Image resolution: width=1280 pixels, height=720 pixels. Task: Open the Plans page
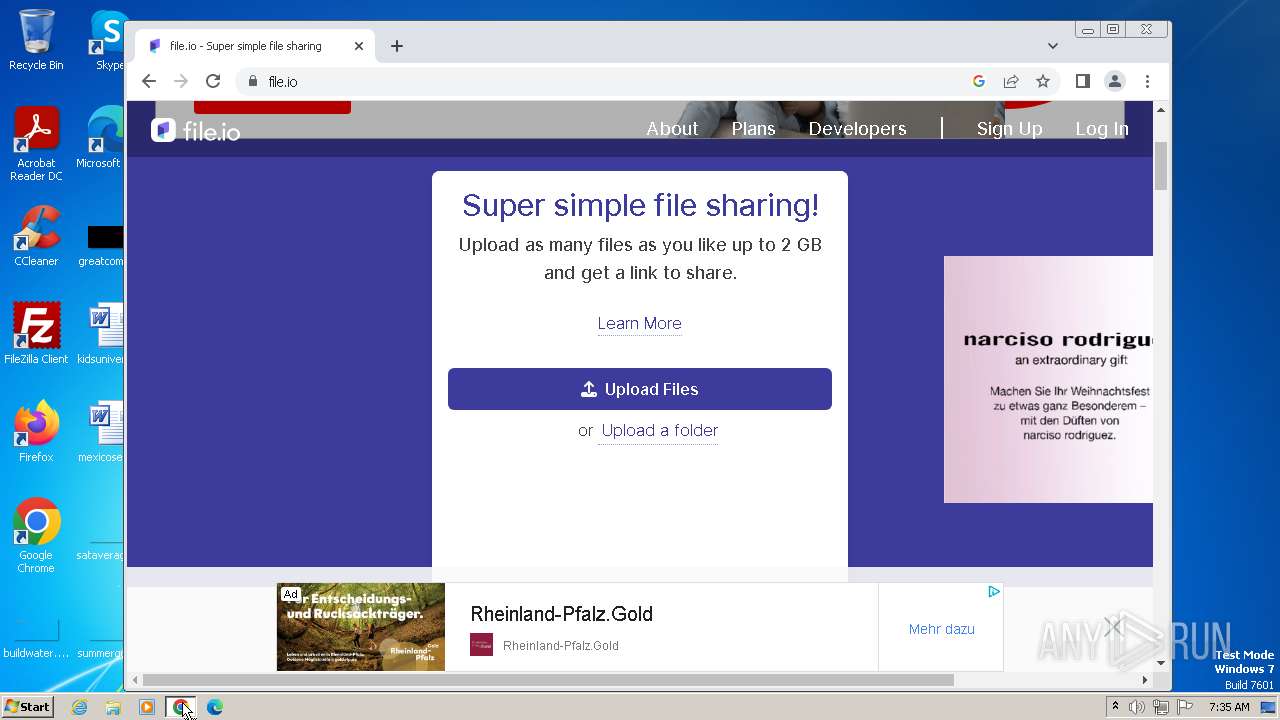[753, 128]
